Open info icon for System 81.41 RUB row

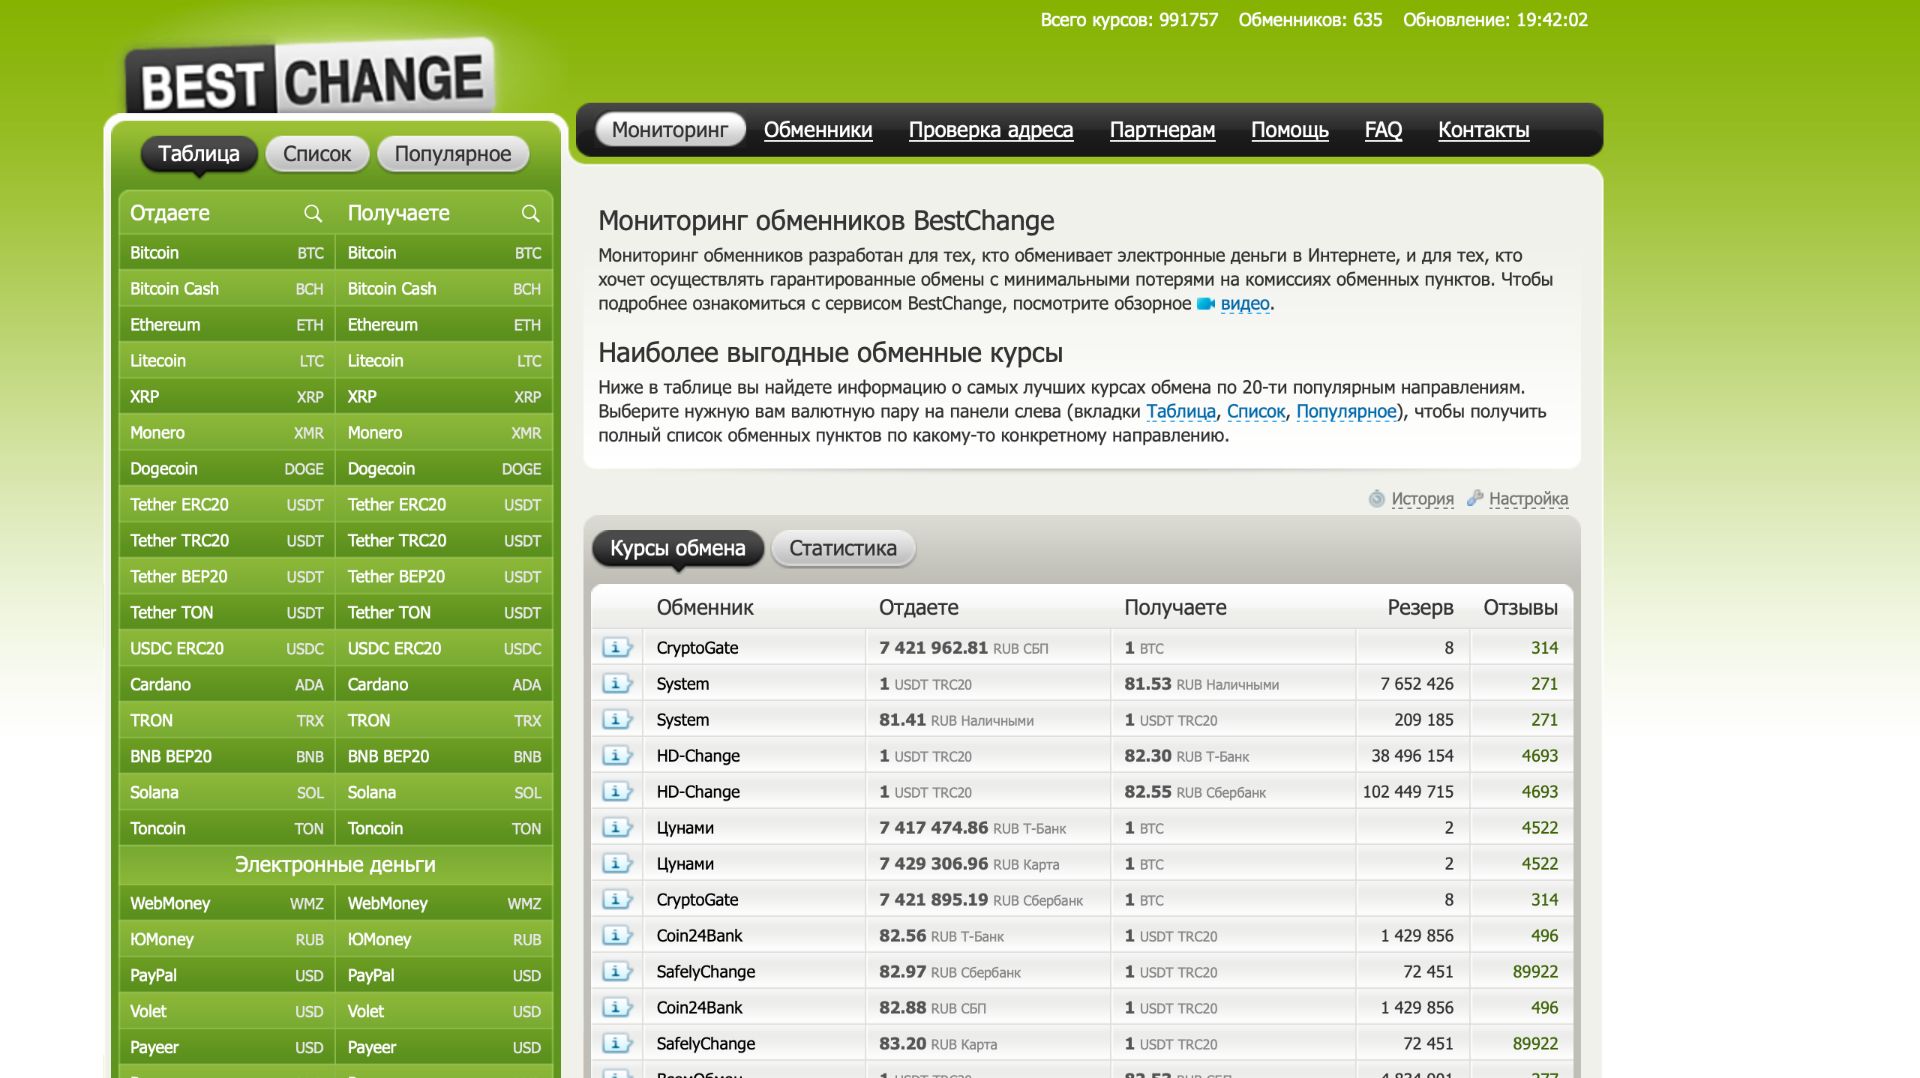(617, 720)
